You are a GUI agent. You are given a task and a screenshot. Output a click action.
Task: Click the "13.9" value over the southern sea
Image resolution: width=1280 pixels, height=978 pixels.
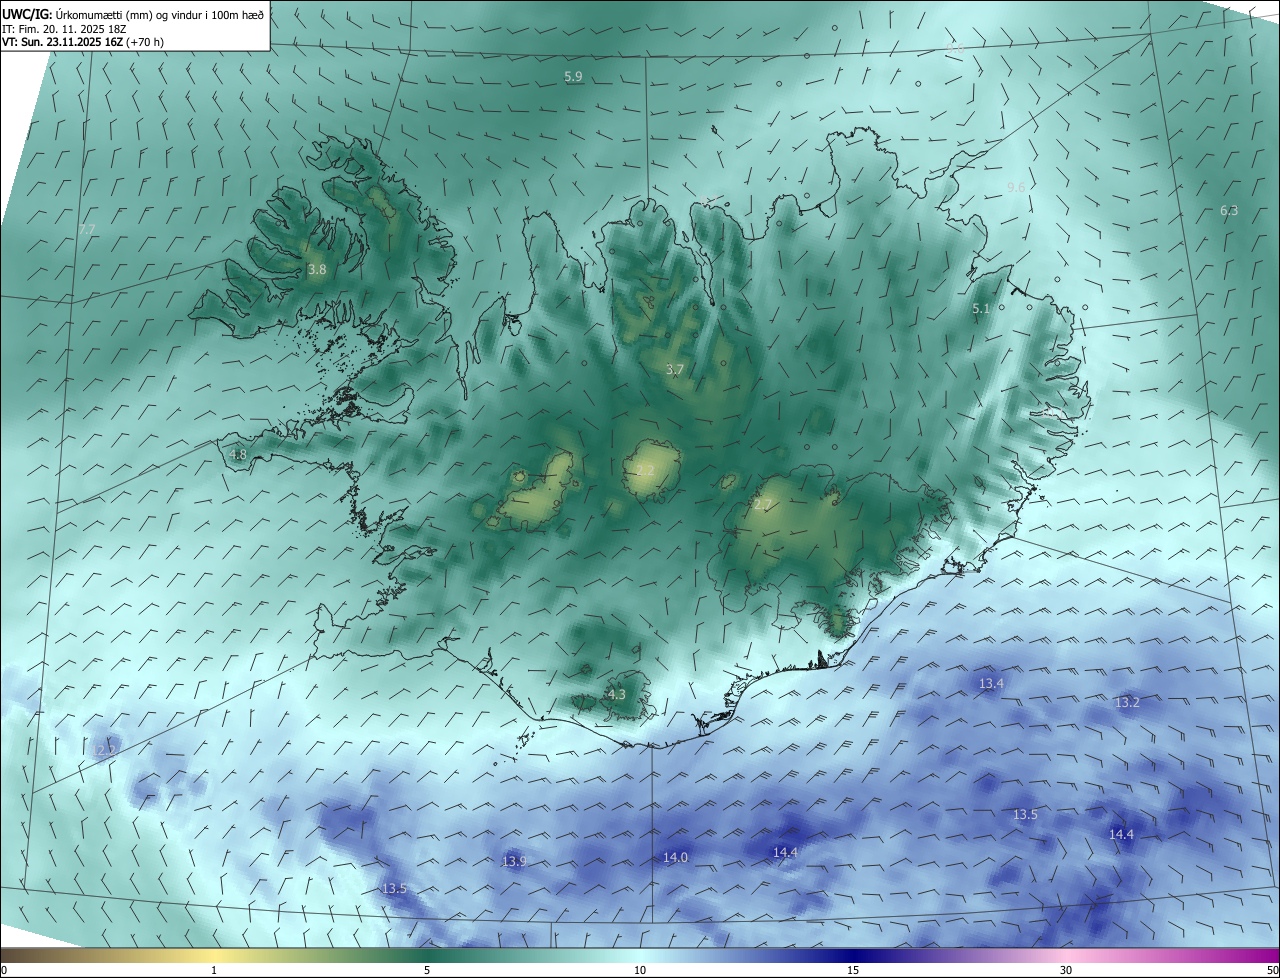514,862
